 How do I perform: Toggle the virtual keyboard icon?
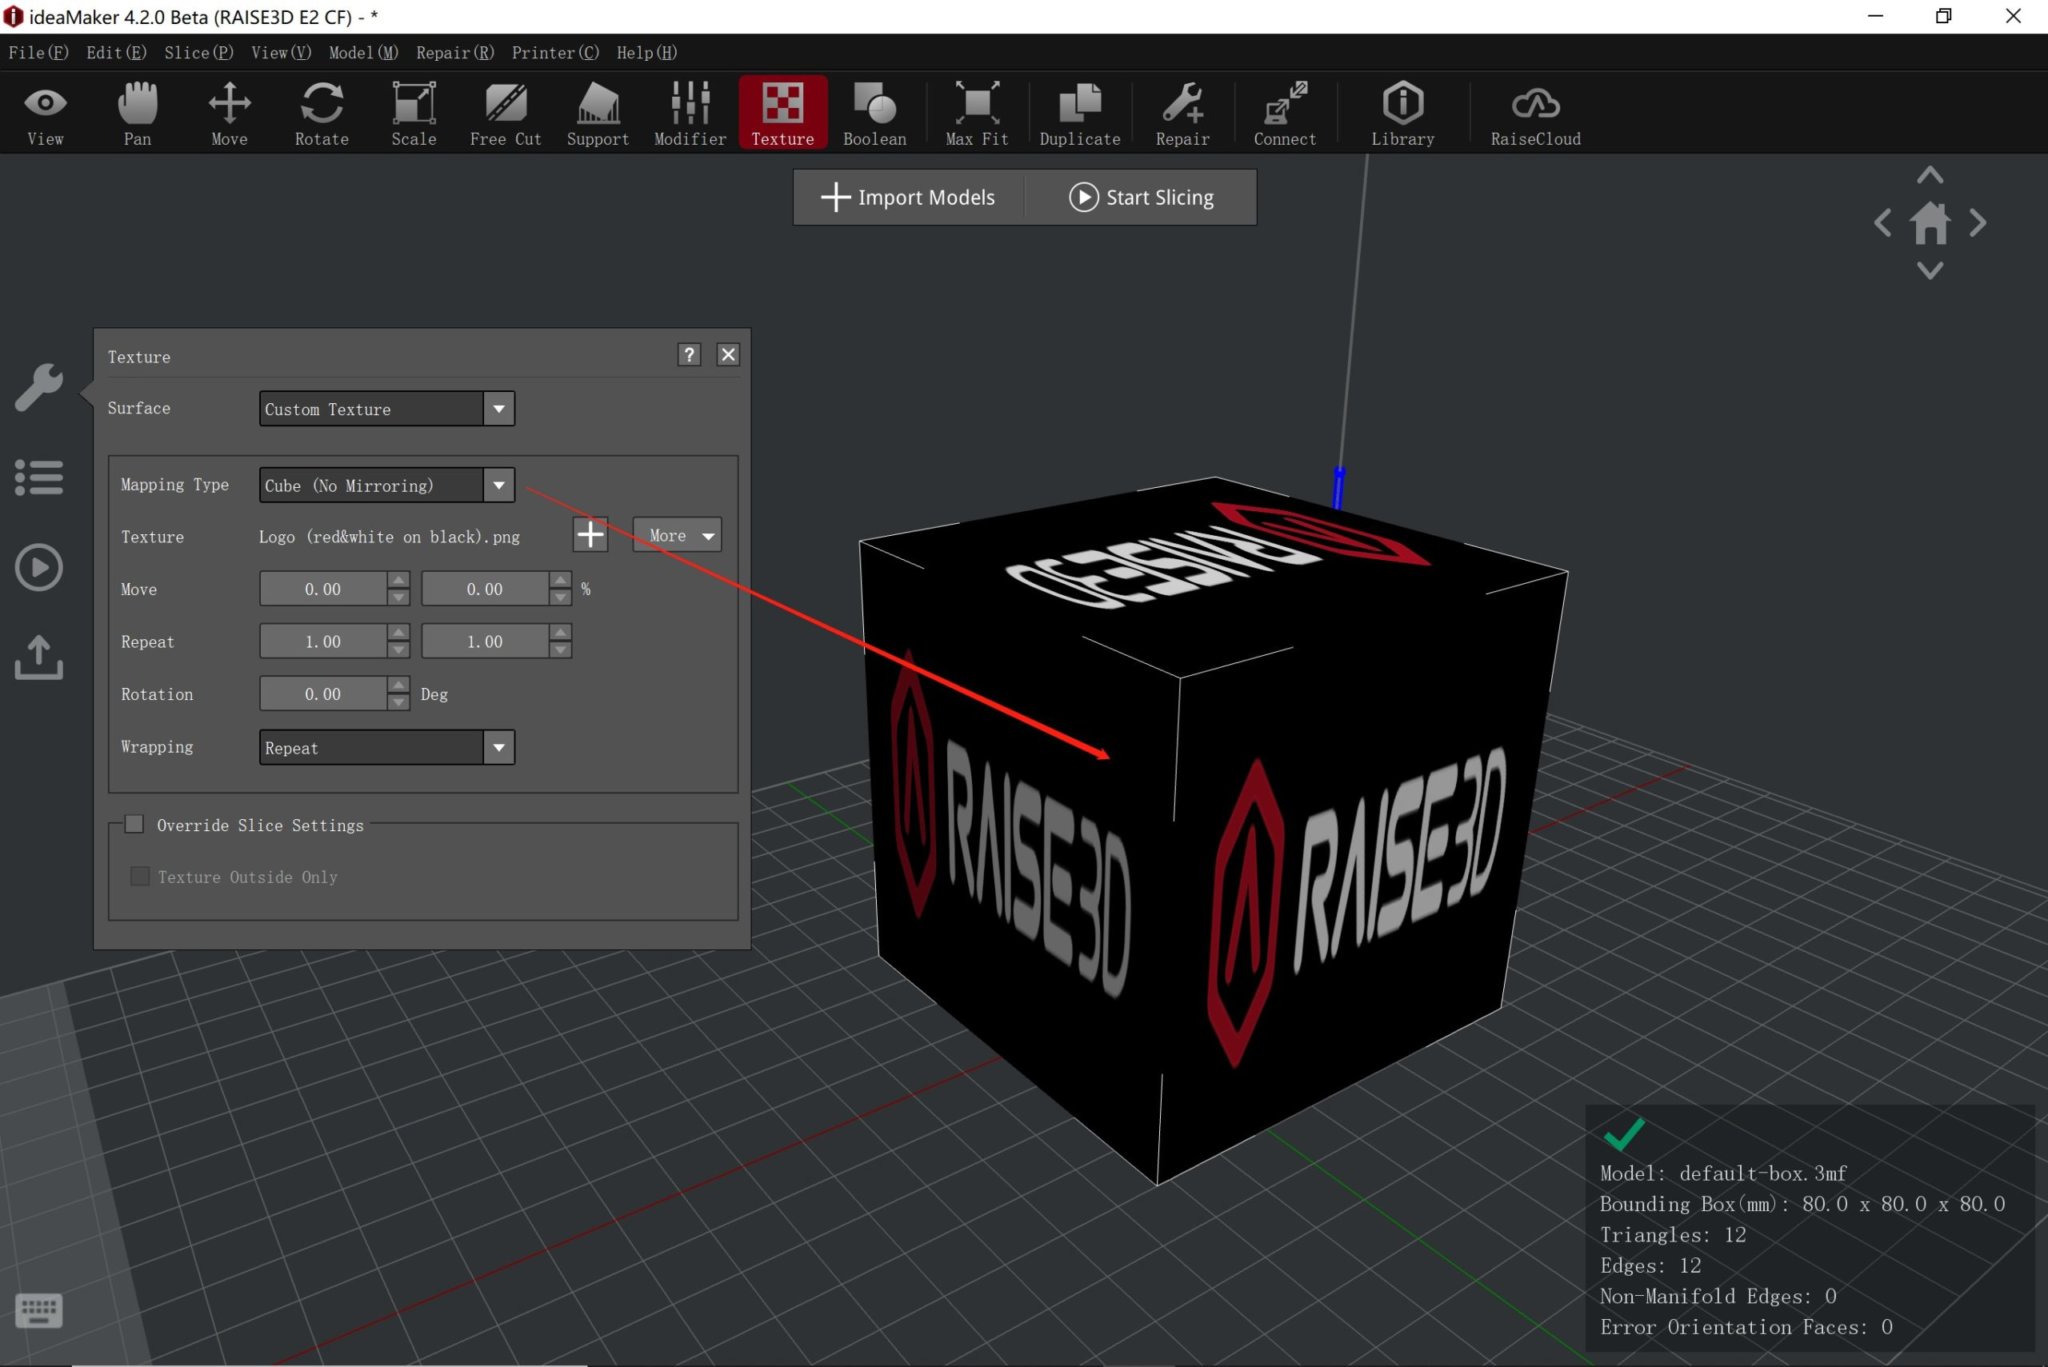coord(39,1310)
